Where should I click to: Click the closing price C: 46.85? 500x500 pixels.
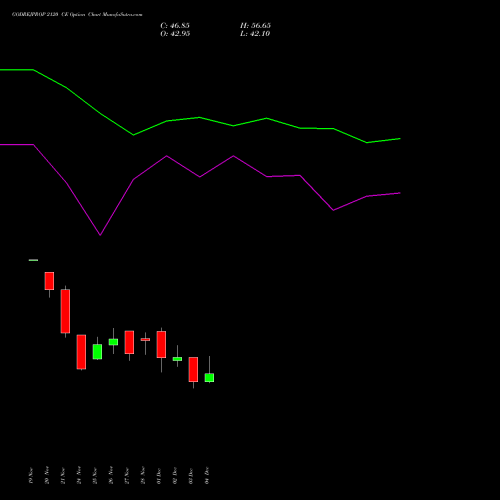[x=175, y=26]
